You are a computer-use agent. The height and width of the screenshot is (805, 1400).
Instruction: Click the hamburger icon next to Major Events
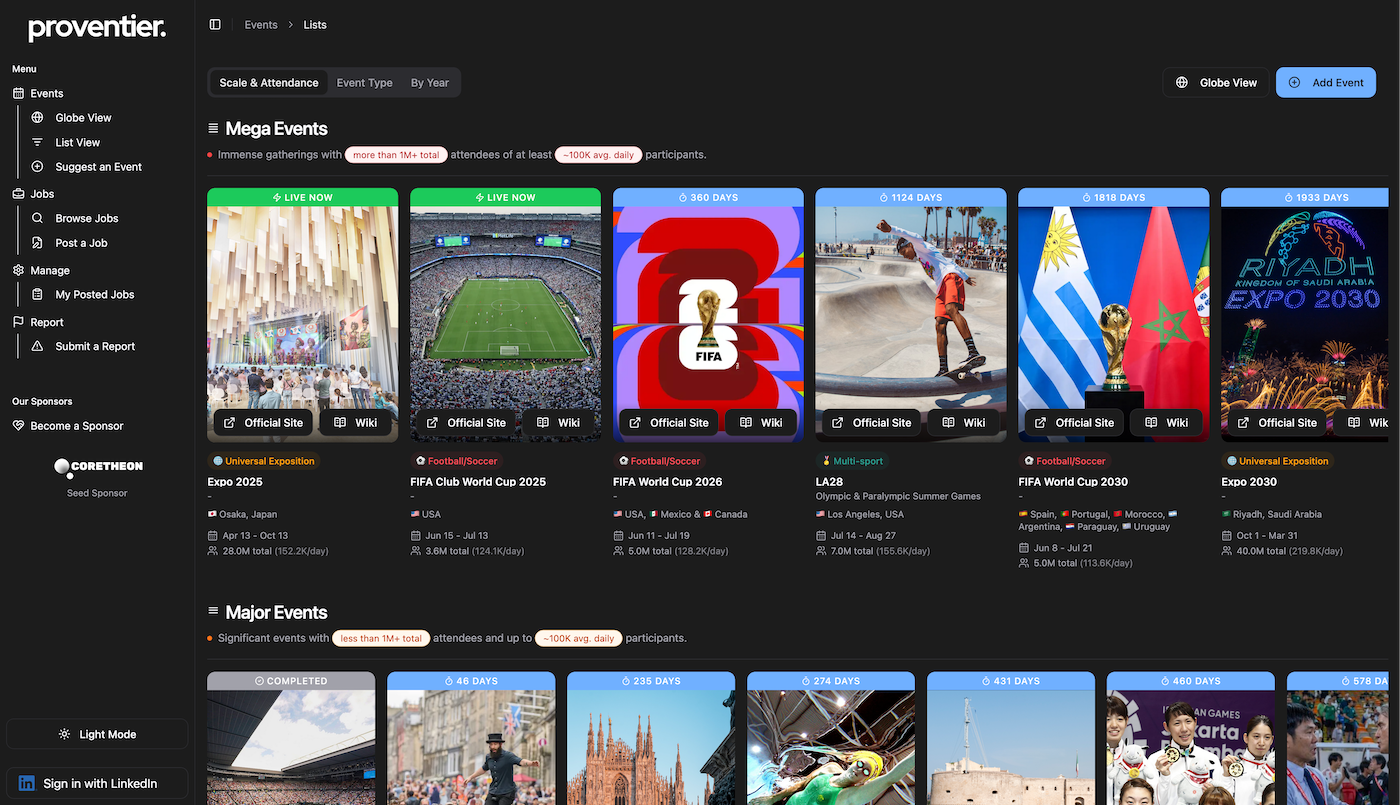pyautogui.click(x=213, y=612)
